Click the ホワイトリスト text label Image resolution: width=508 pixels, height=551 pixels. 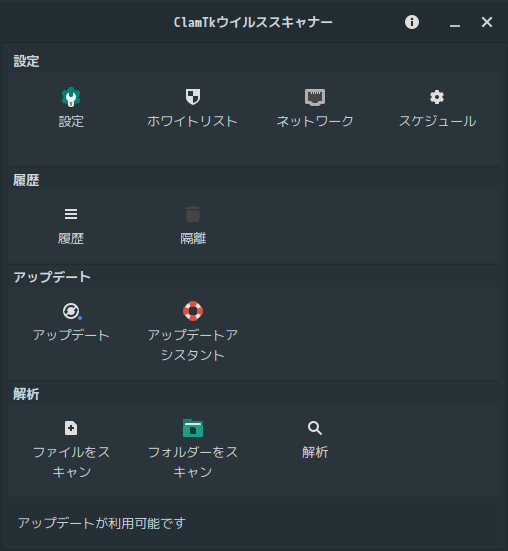coord(193,122)
